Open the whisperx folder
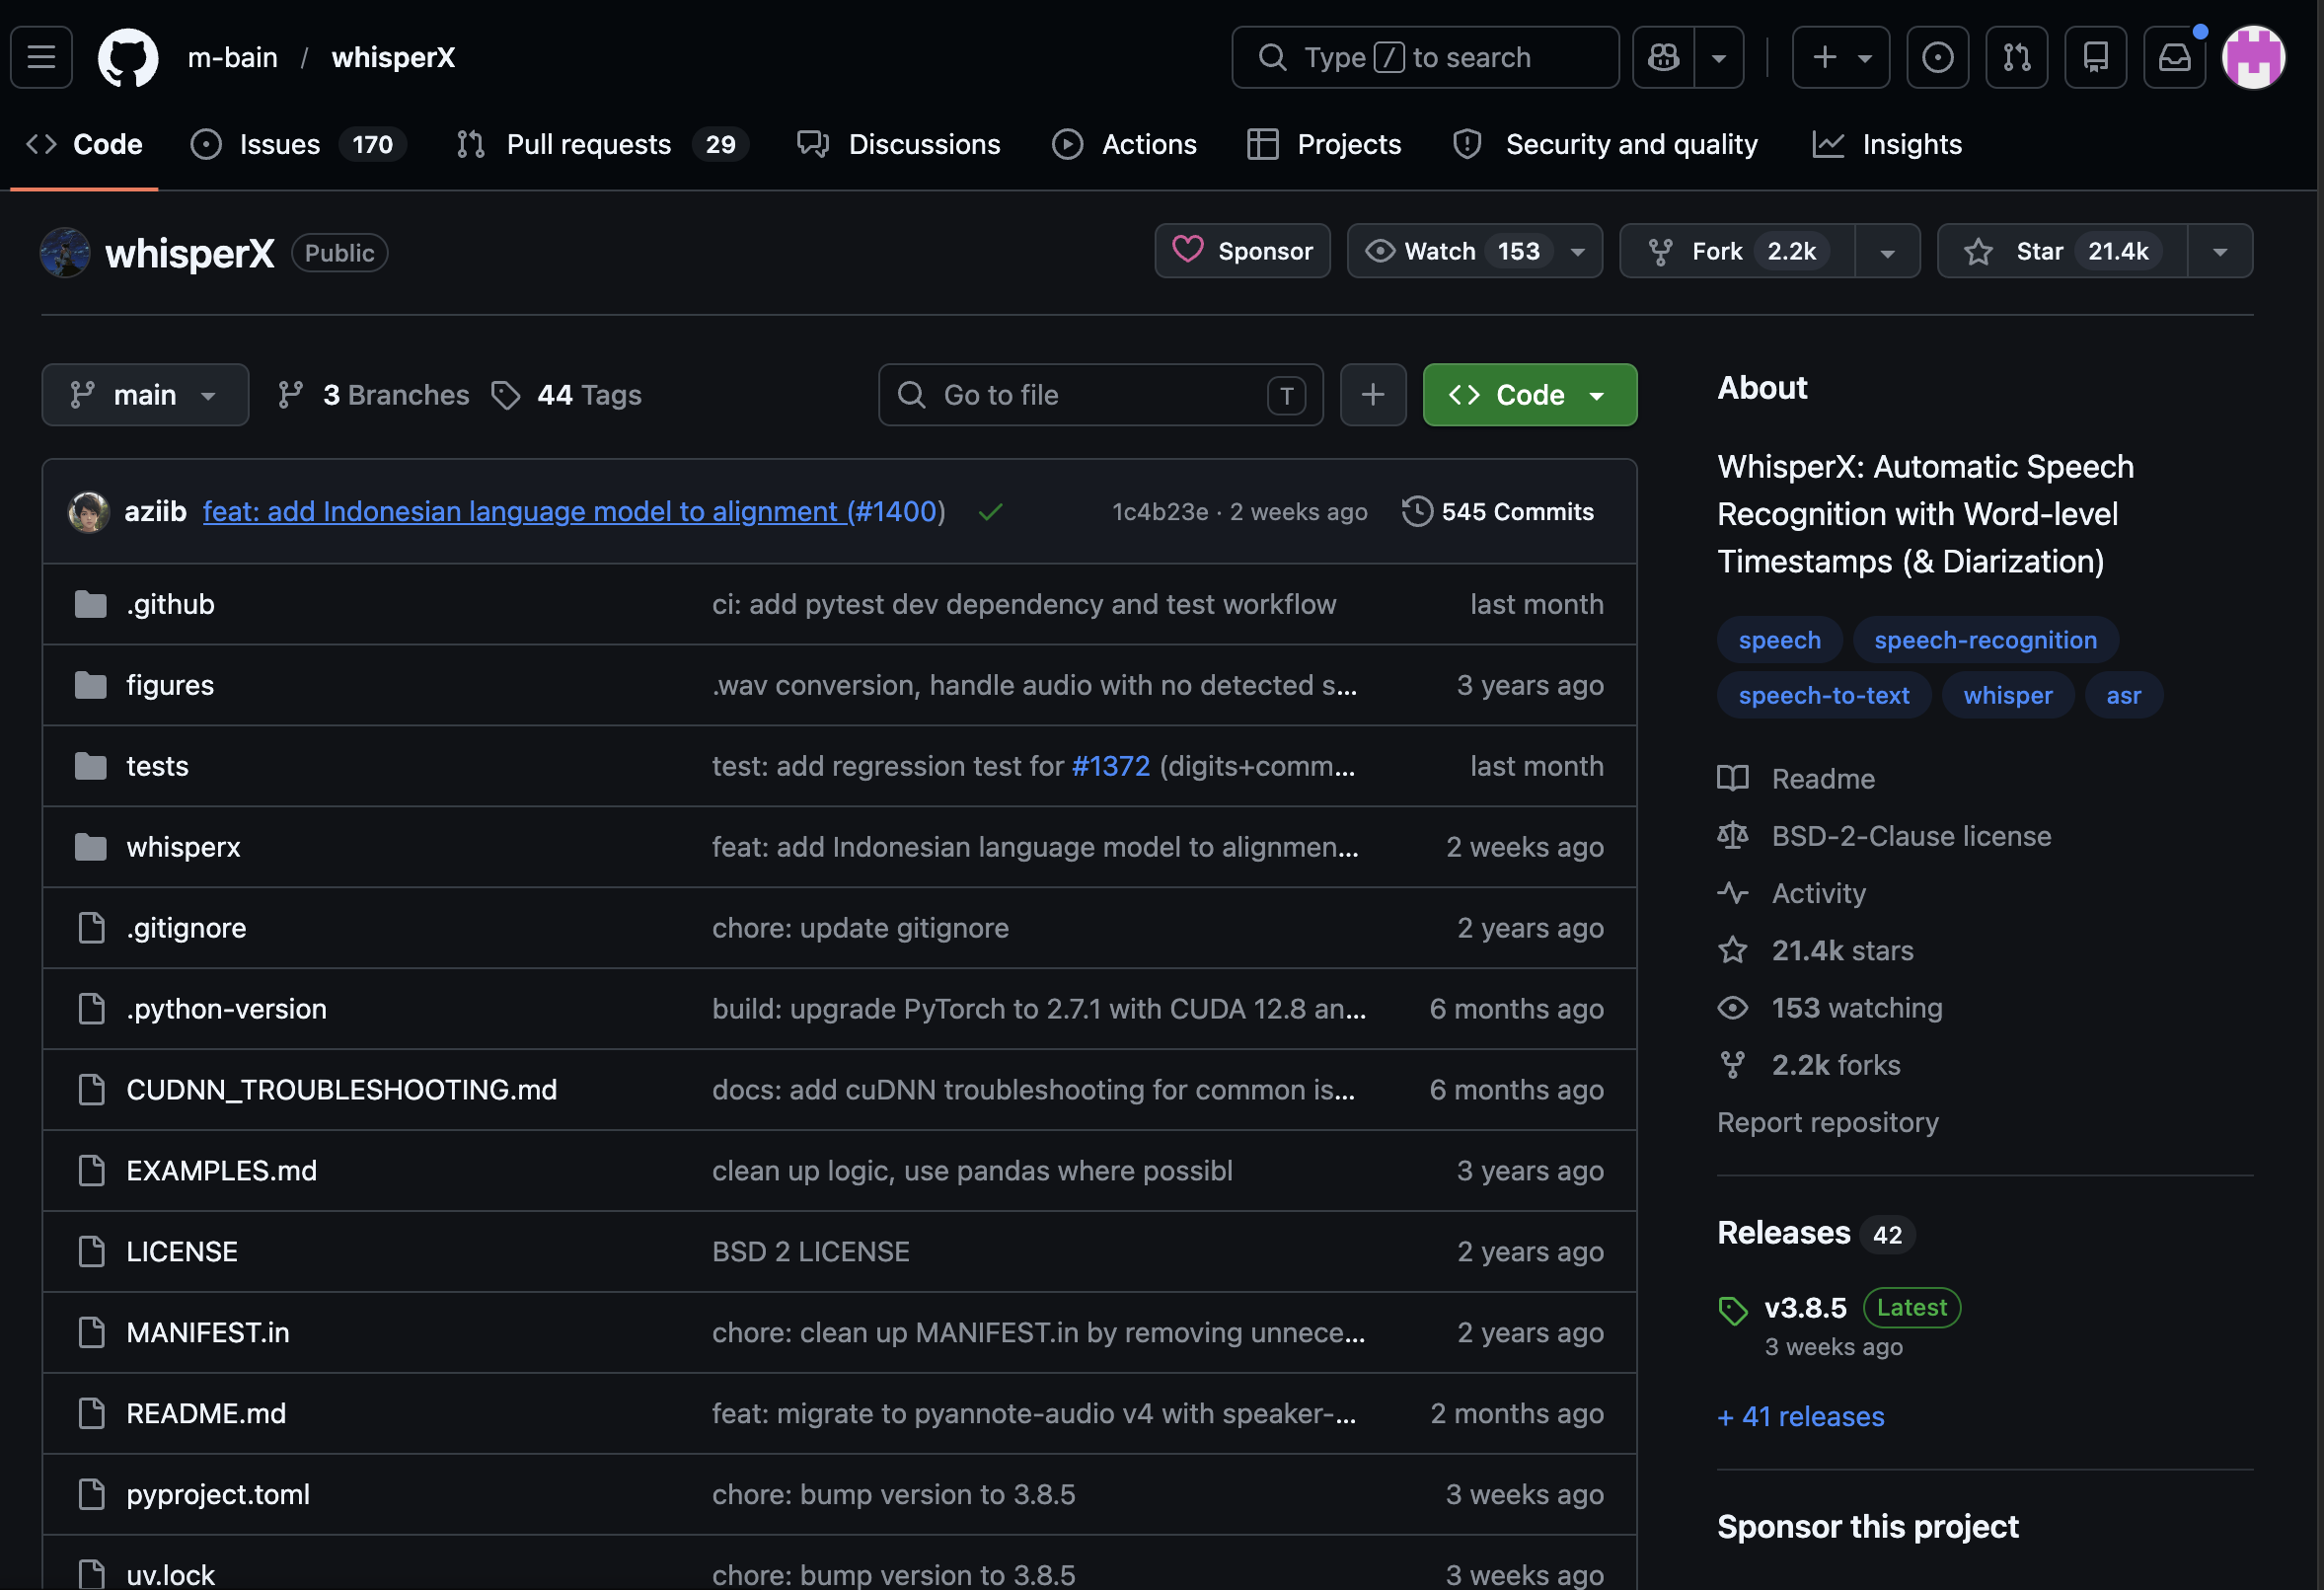The height and width of the screenshot is (1590, 2324). pyautogui.click(x=183, y=847)
